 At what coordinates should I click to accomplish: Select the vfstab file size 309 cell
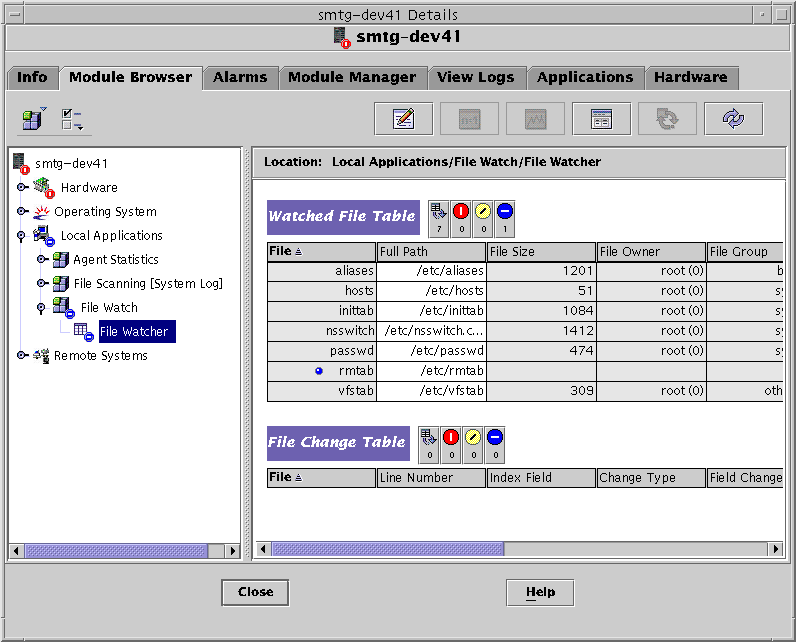pos(542,391)
